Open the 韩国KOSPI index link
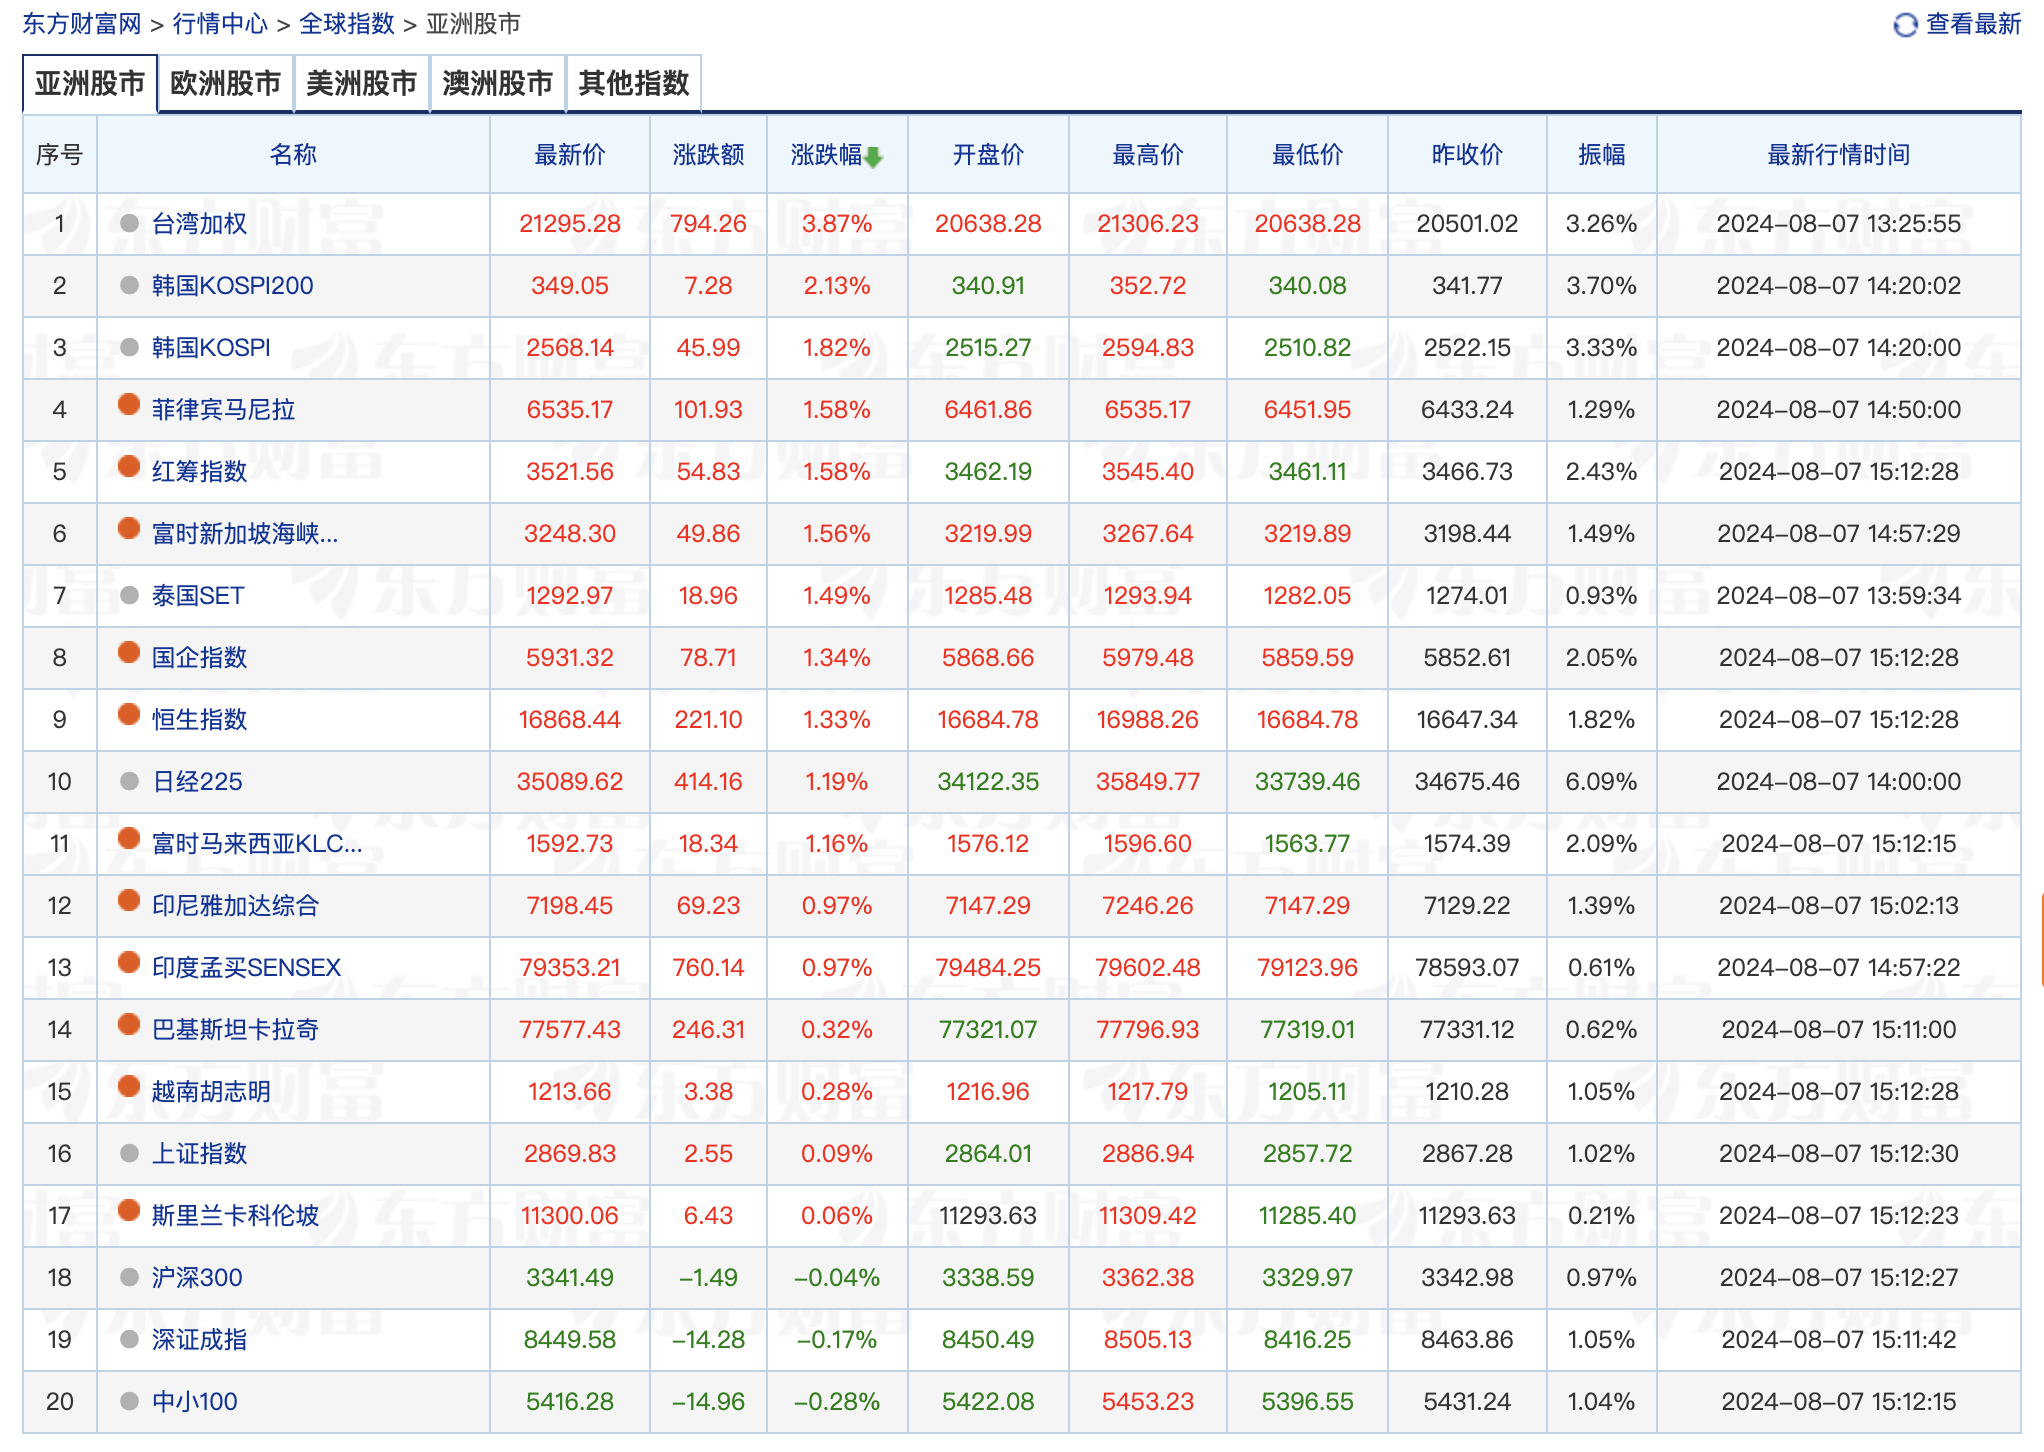 pos(211,348)
